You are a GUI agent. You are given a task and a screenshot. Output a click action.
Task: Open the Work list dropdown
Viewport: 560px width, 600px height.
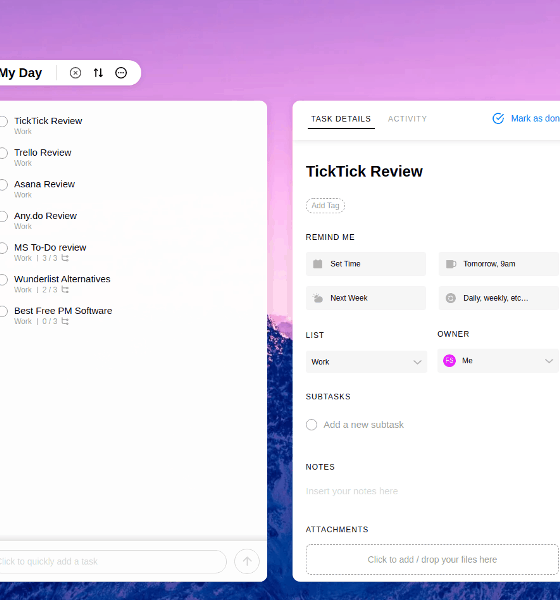366,362
